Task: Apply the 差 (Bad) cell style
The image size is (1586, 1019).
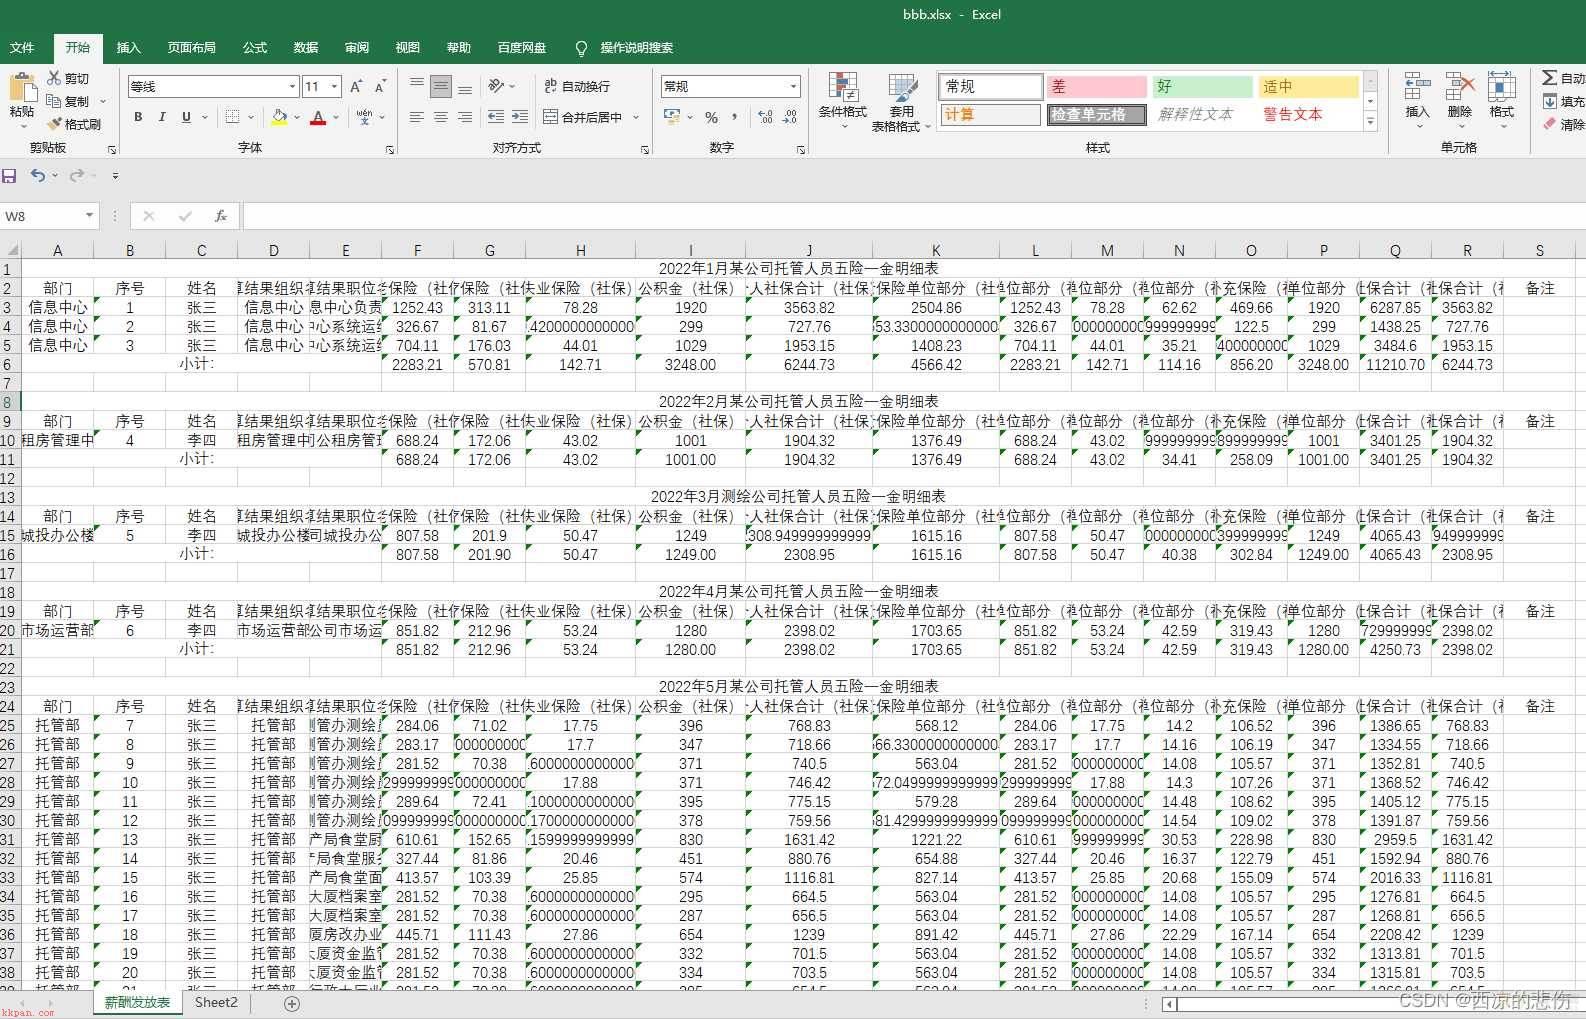Action: coord(1097,87)
